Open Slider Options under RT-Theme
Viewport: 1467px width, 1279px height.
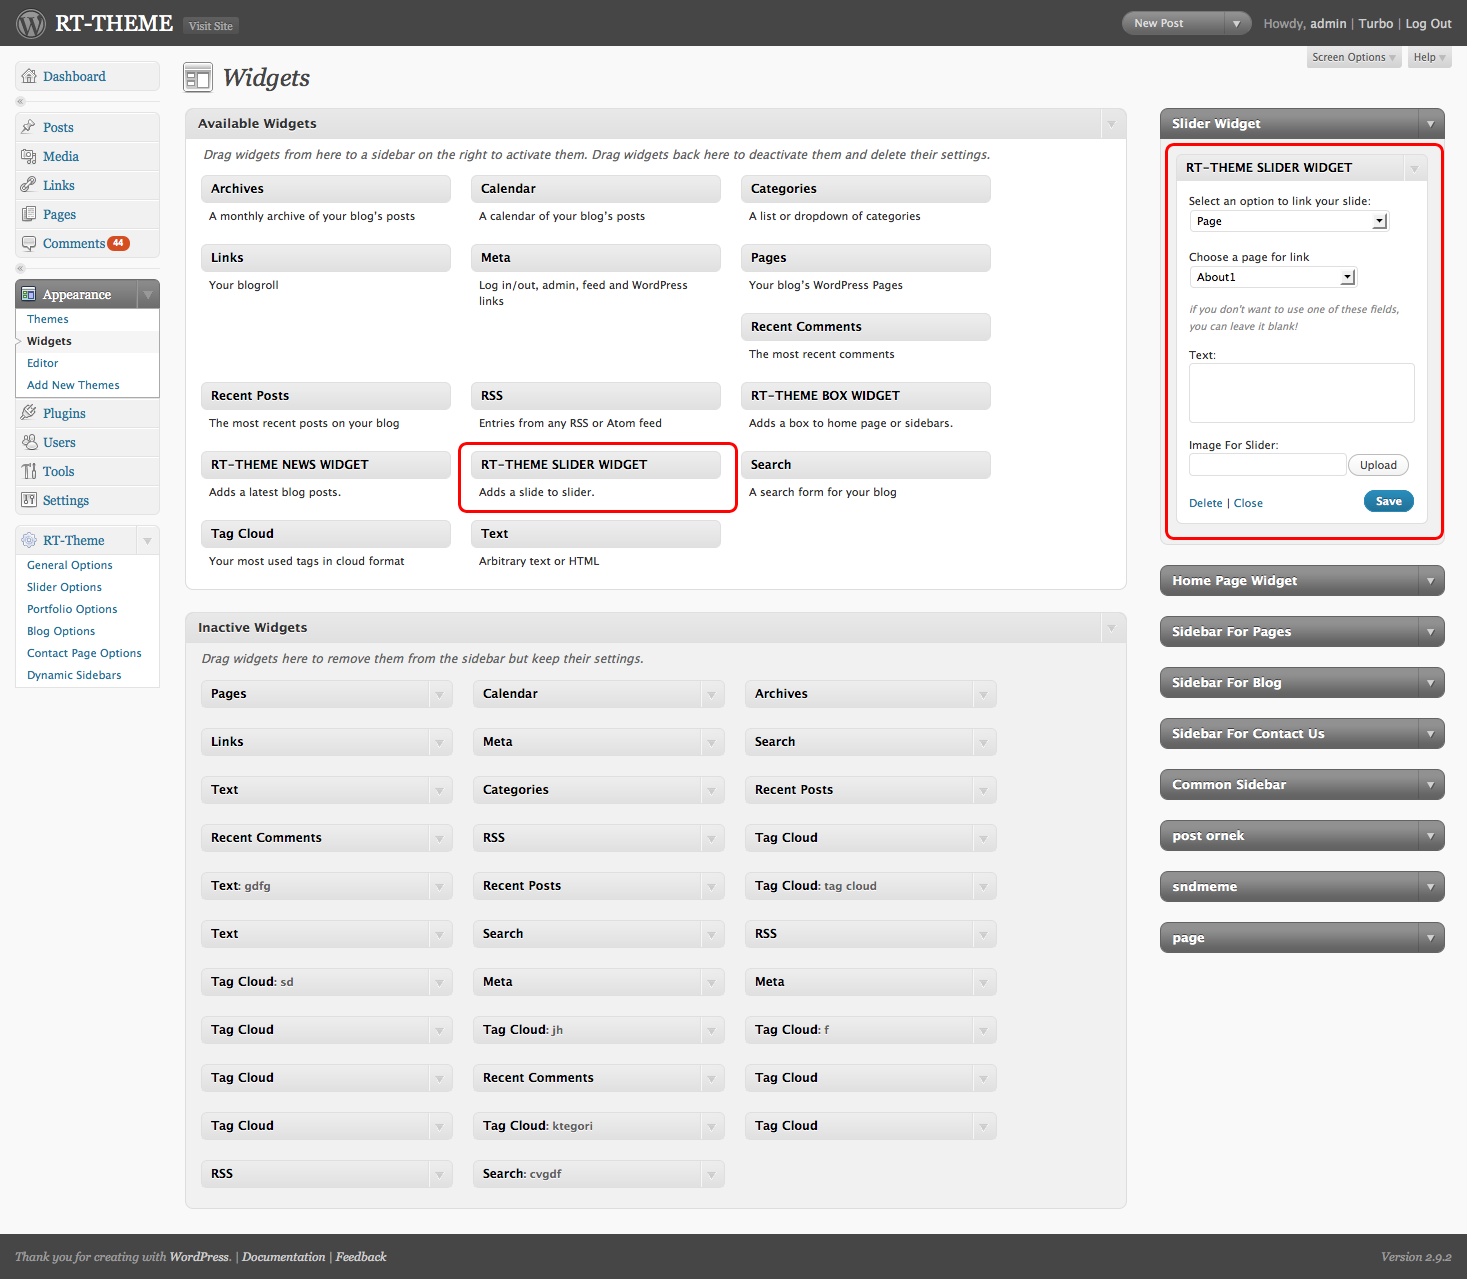[x=64, y=587]
